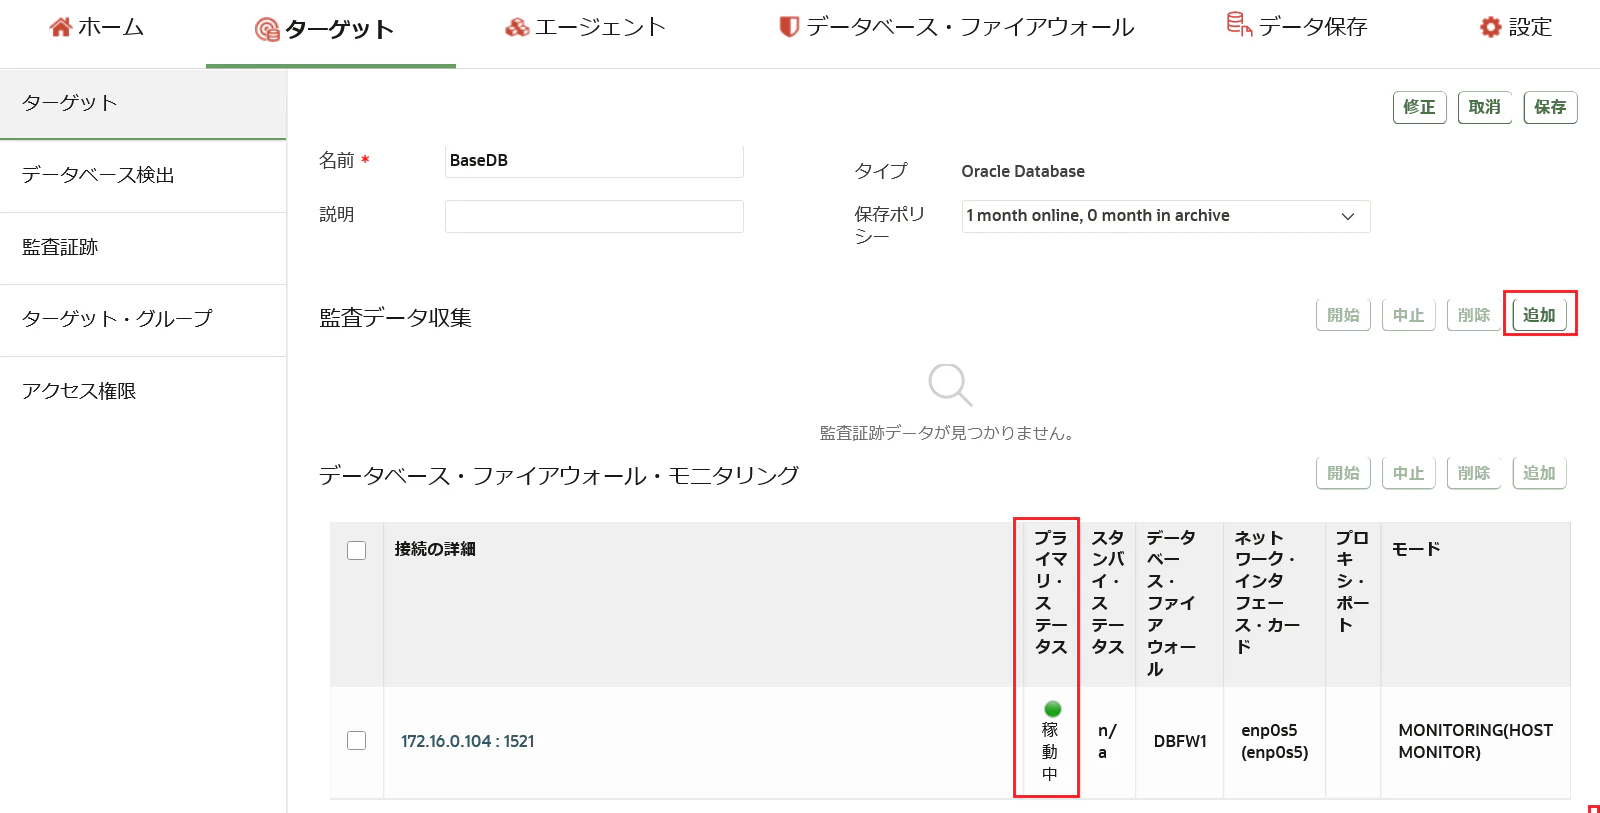The width and height of the screenshot is (1600, 813).
Task: Open 監査証跡 in the sidebar
Action: click(143, 248)
